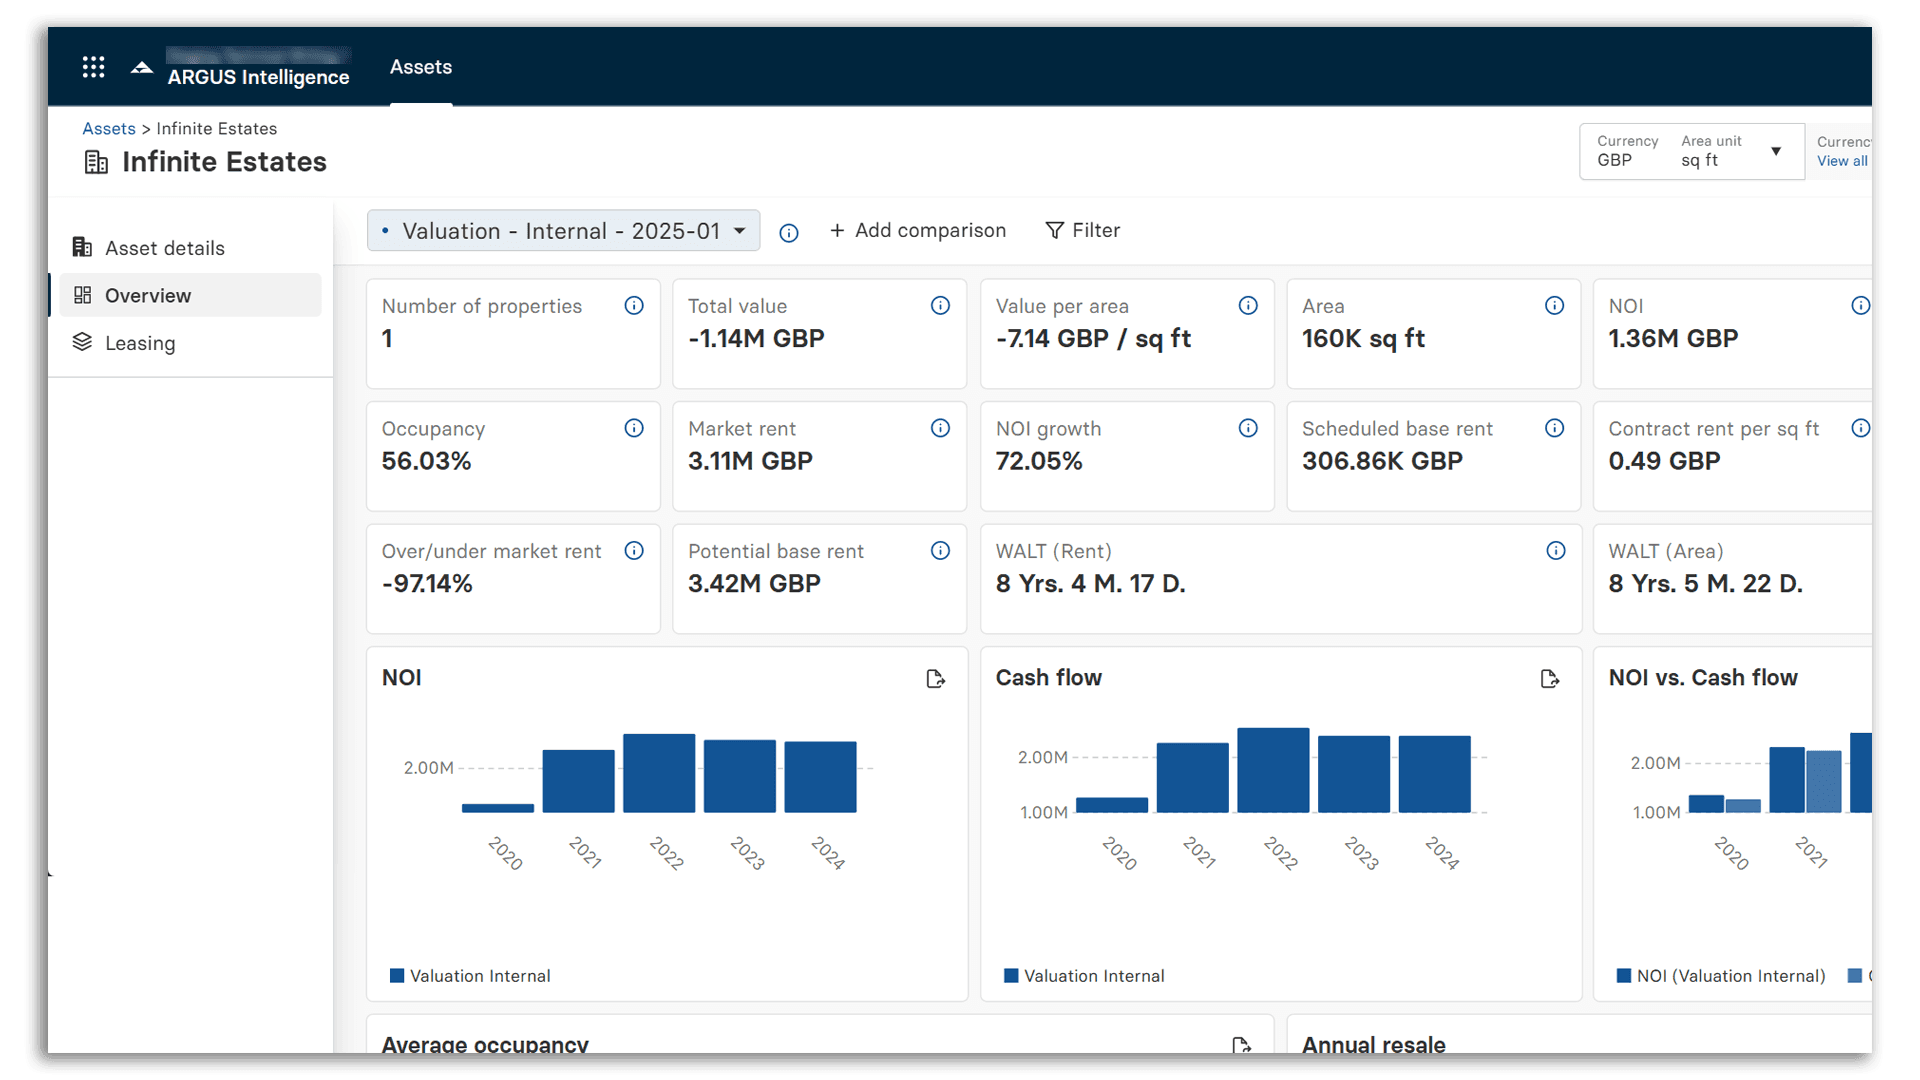Click the info icon beside the valuation selector
Image resolution: width=1920 pixels, height=1080 pixels.
[789, 233]
